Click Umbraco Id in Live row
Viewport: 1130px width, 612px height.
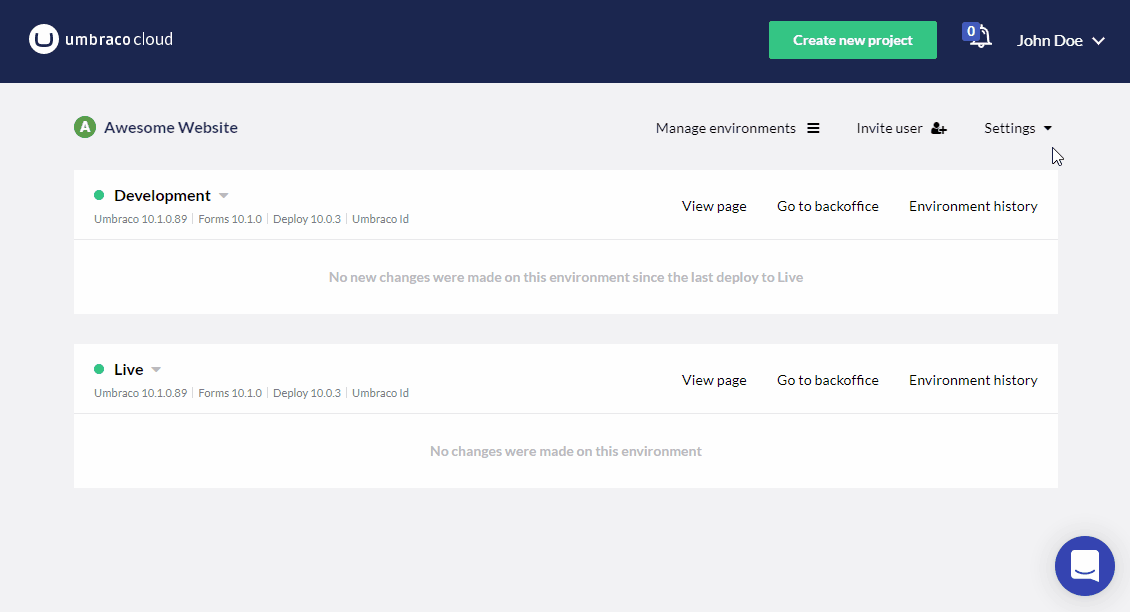(x=381, y=393)
